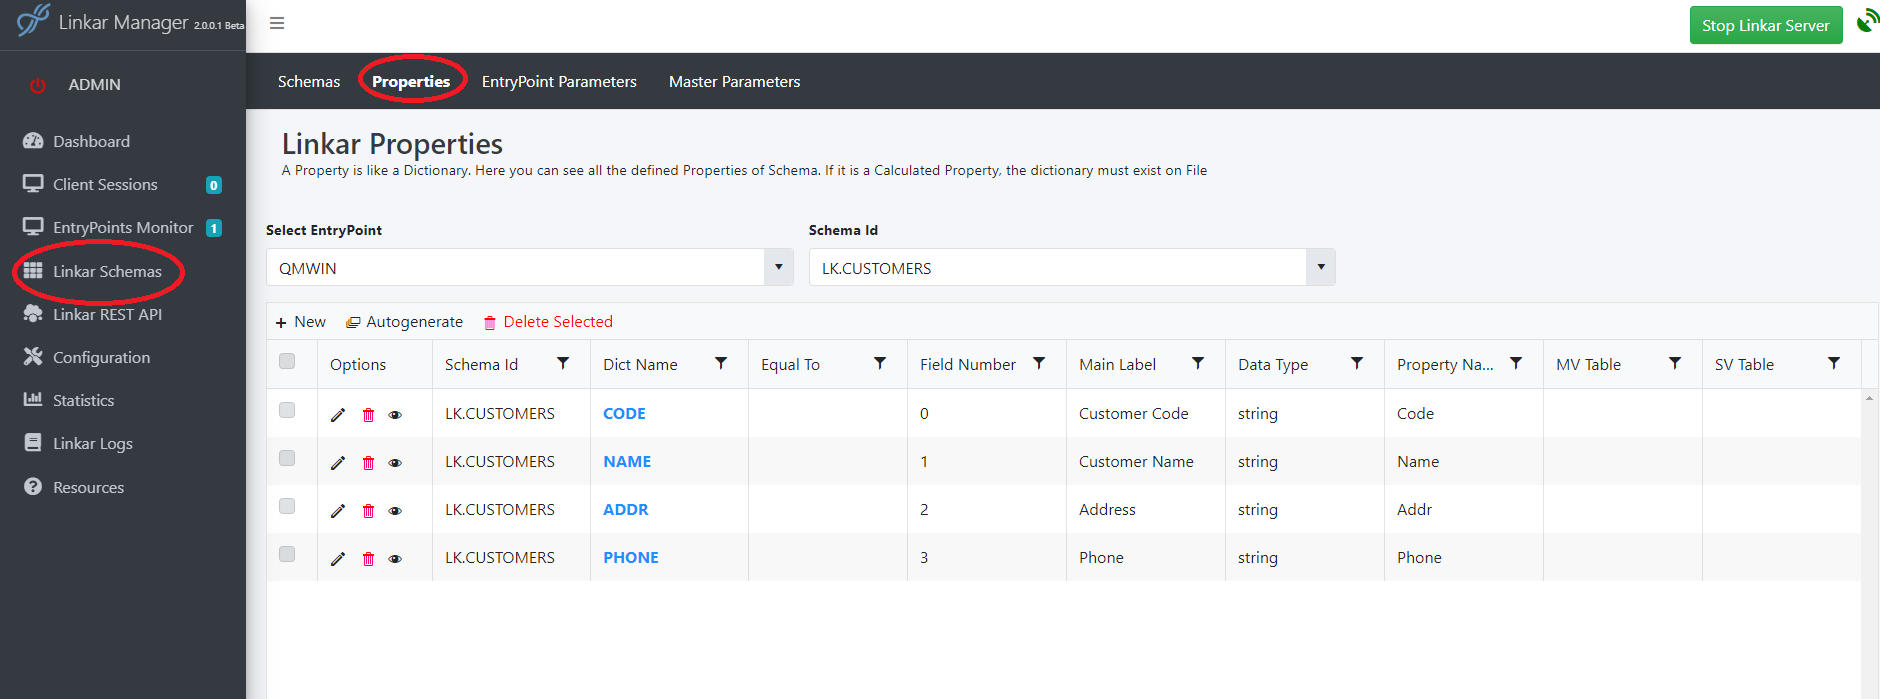Click the Linkar Manager logo icon

click(x=33, y=20)
